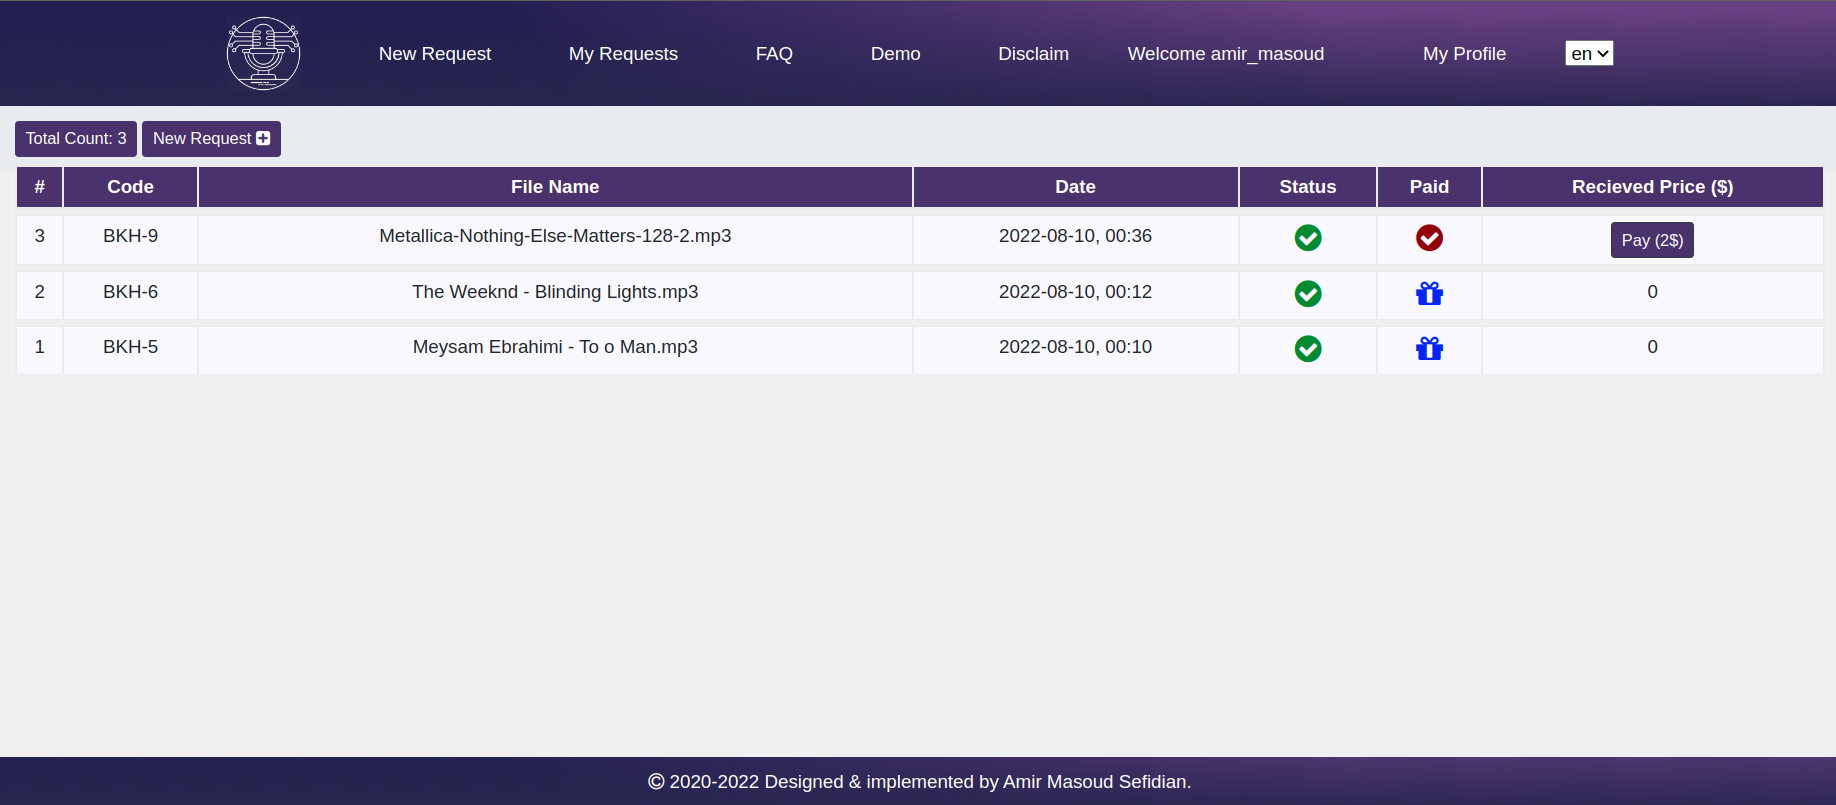Click green status checkmark for BKH-9
Screen dimensions: 1836x805
click(x=1308, y=238)
